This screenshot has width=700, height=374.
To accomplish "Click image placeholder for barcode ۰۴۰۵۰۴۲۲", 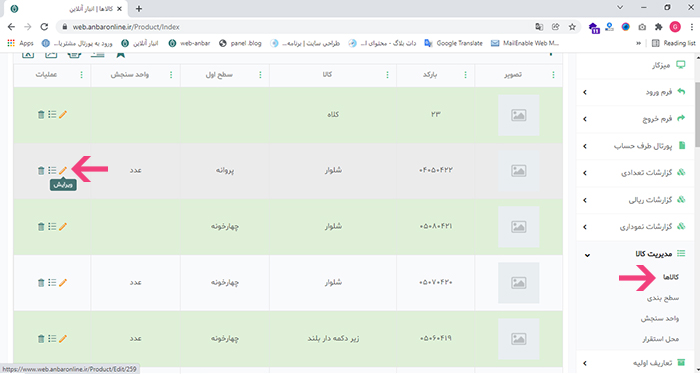I will pos(518,171).
